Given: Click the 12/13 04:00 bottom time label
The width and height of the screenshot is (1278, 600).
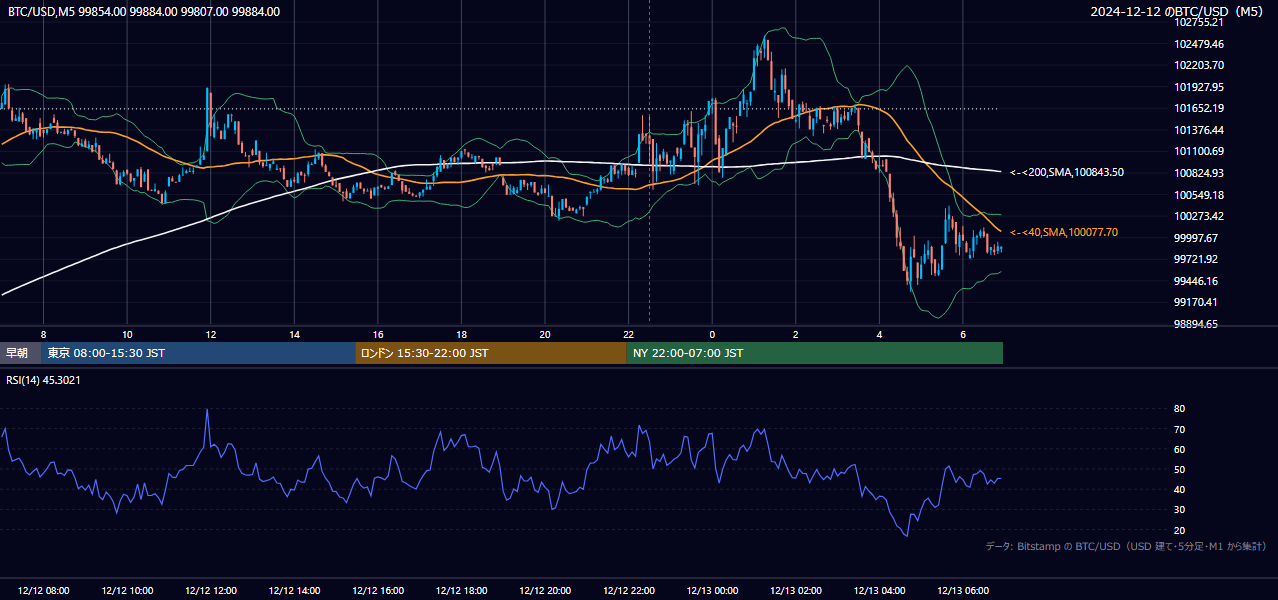Looking at the screenshot, I should 880,591.
